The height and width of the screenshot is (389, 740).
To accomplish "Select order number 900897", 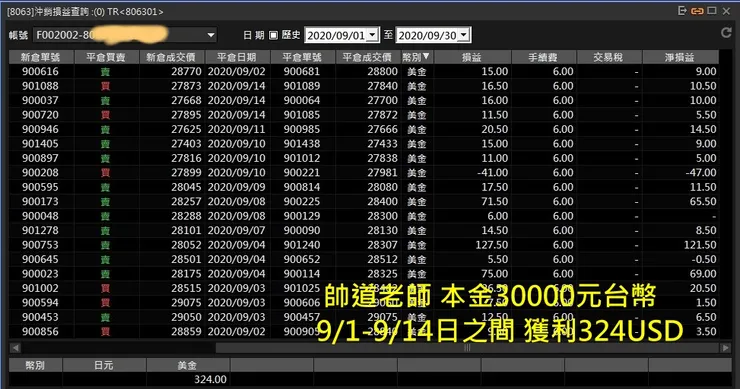I will pos(41,158).
